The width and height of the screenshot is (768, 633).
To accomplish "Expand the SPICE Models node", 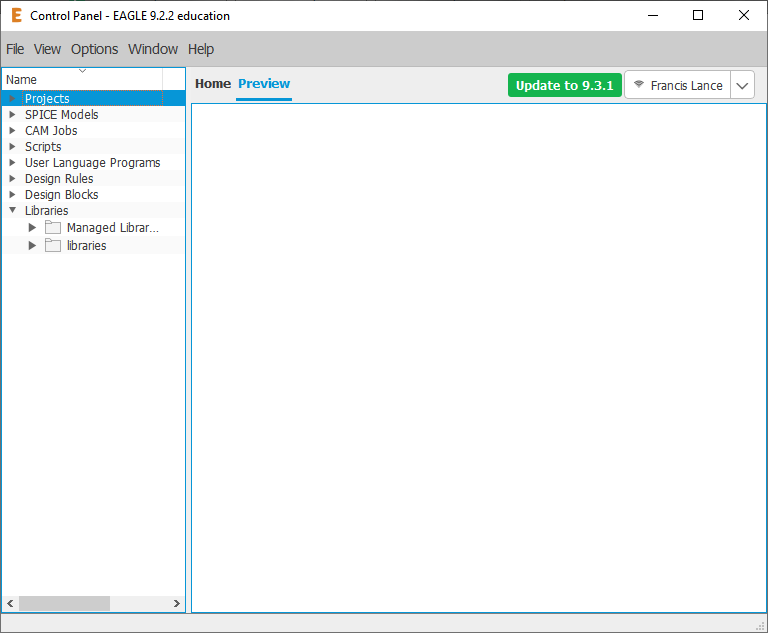I will coord(12,115).
